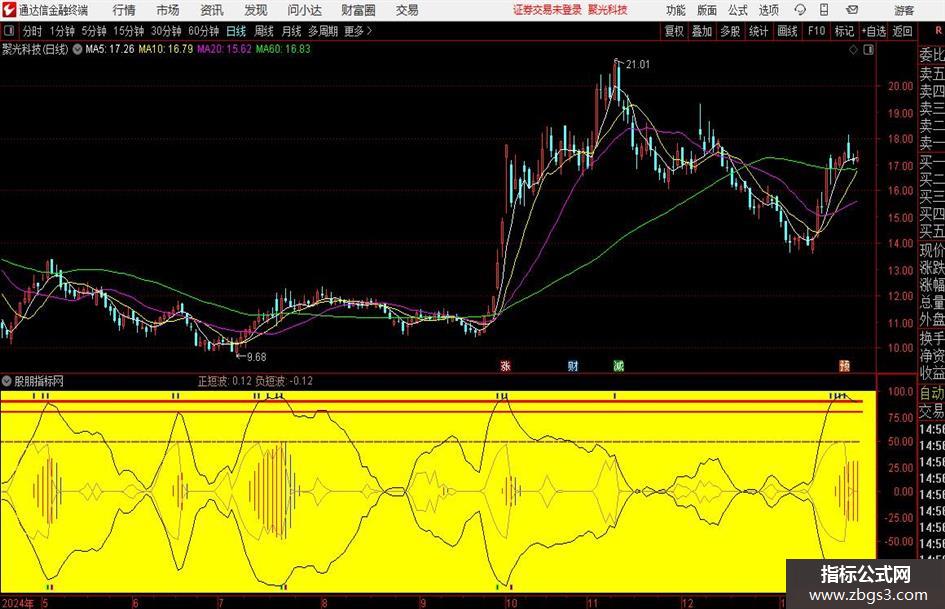
Task: Click the 21.01 high price label
Action: click(638, 65)
